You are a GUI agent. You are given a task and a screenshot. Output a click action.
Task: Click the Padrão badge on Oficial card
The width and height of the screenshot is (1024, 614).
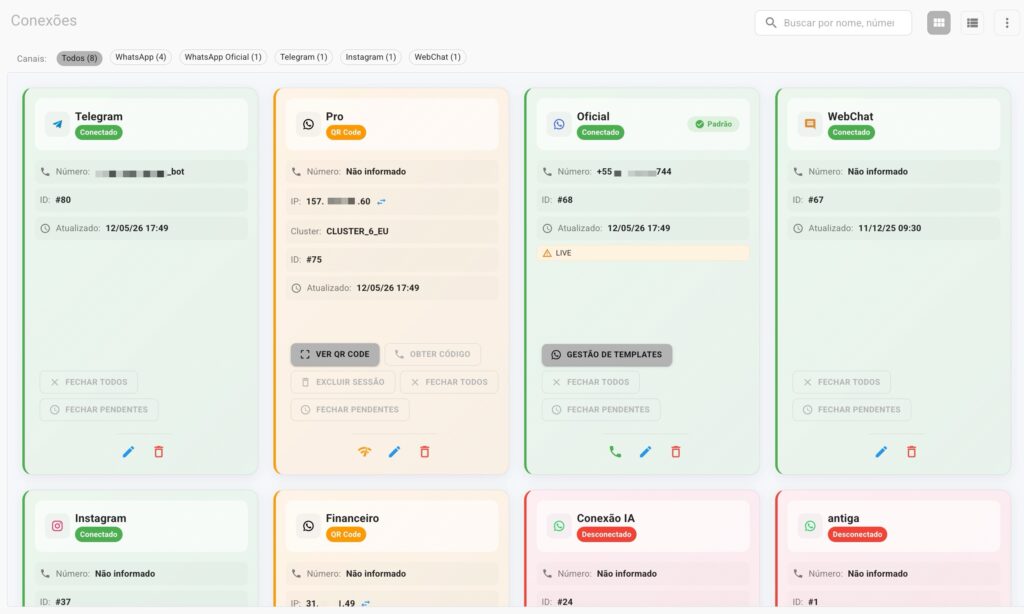(x=713, y=124)
